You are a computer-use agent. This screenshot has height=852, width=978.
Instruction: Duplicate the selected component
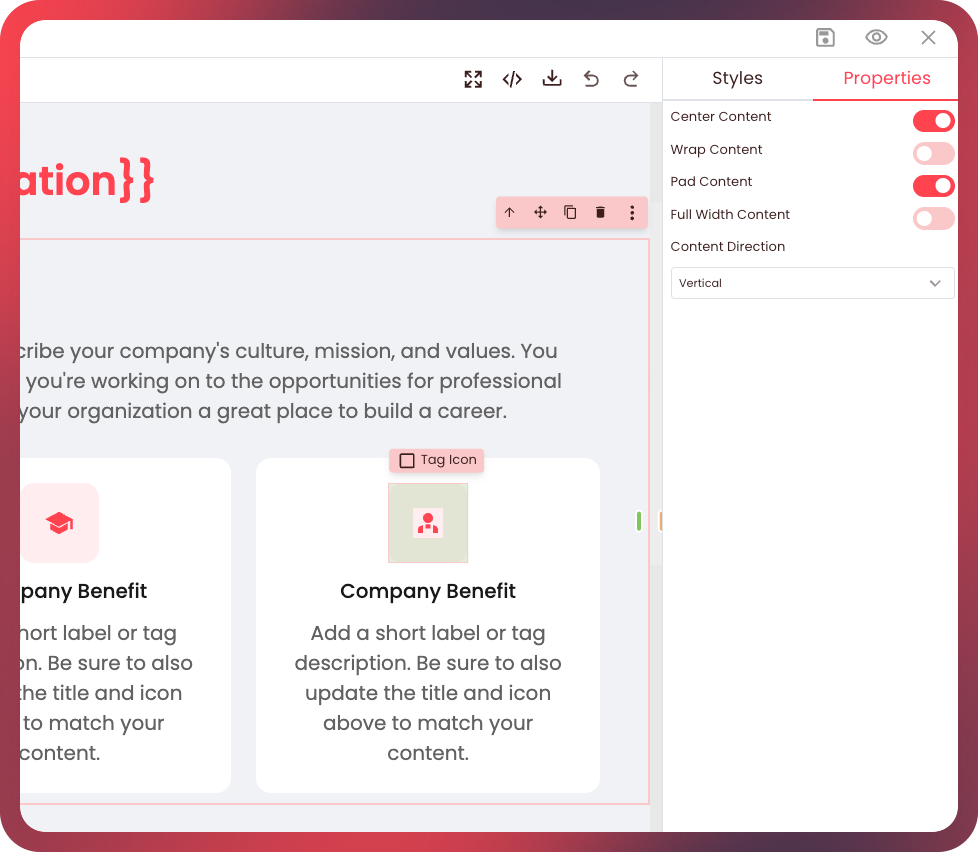click(570, 213)
